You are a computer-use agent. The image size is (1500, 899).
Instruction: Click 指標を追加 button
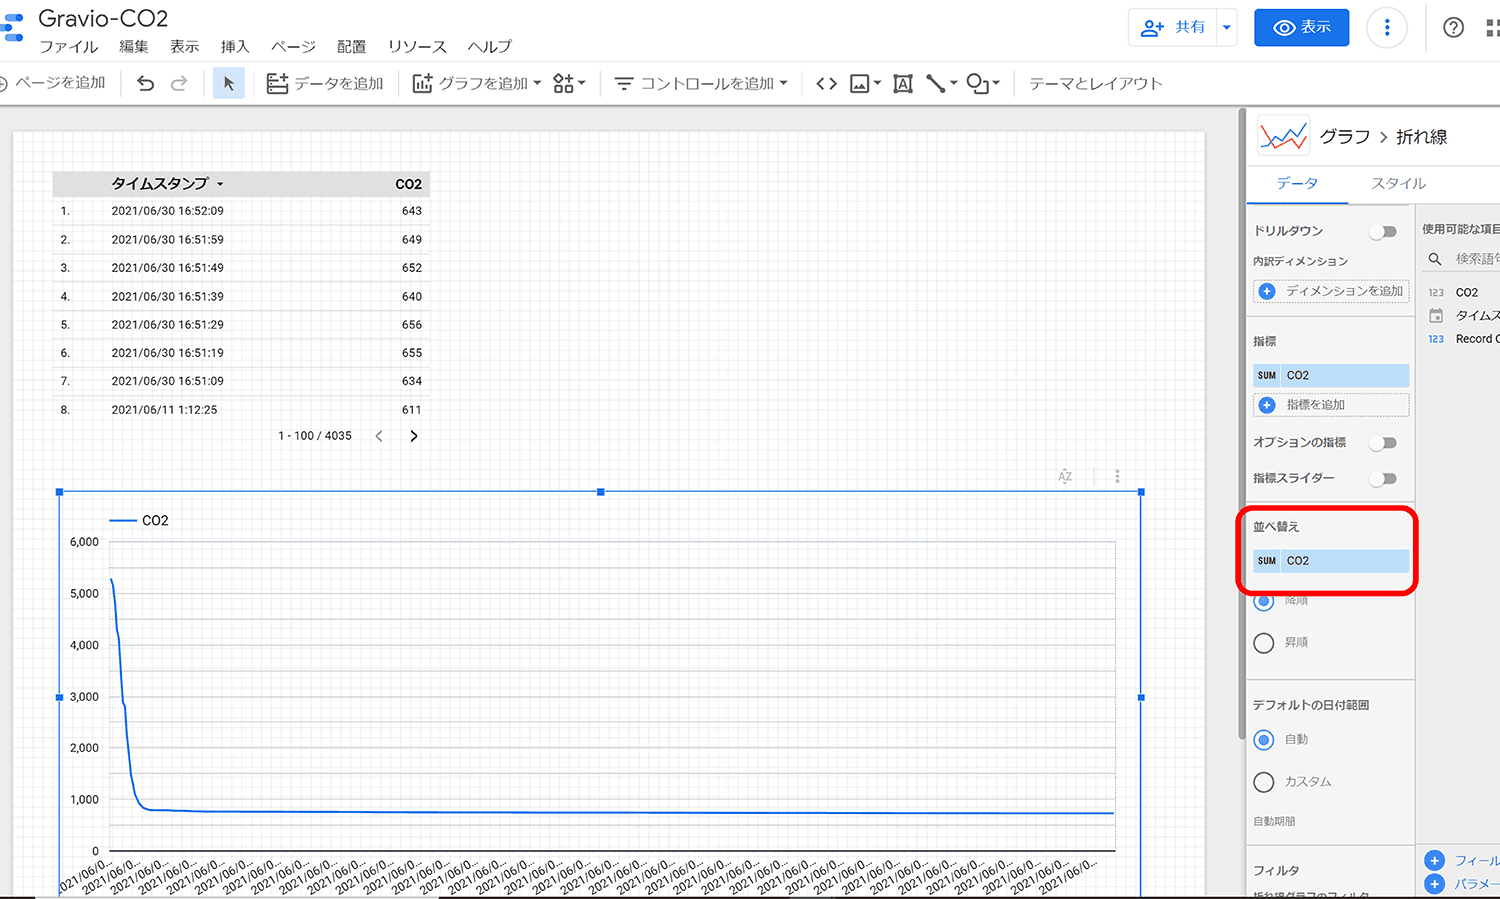[x=1331, y=405]
